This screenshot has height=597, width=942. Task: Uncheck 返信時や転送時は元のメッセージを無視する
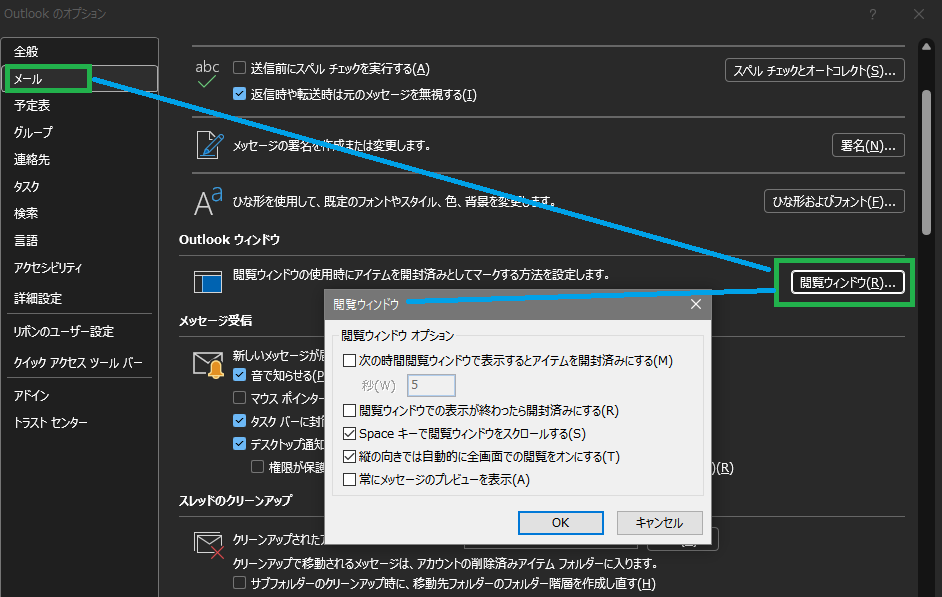click(x=239, y=94)
